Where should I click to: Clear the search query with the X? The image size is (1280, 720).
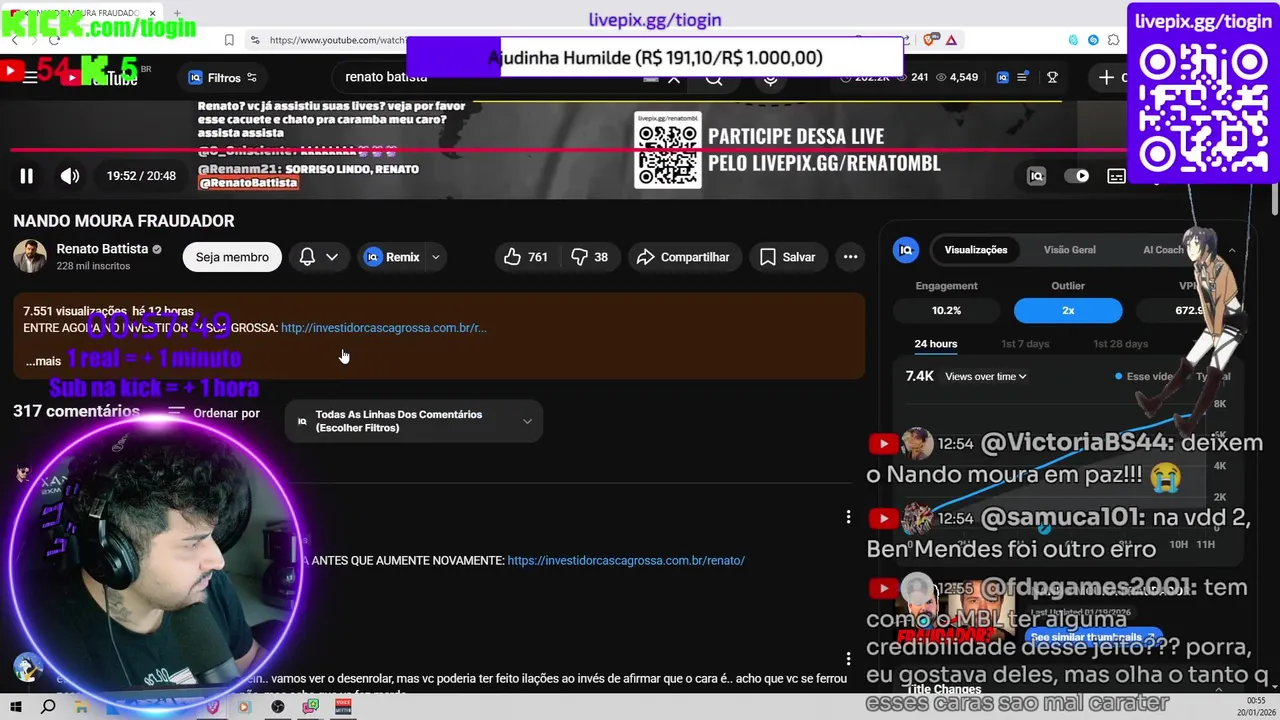tap(674, 77)
